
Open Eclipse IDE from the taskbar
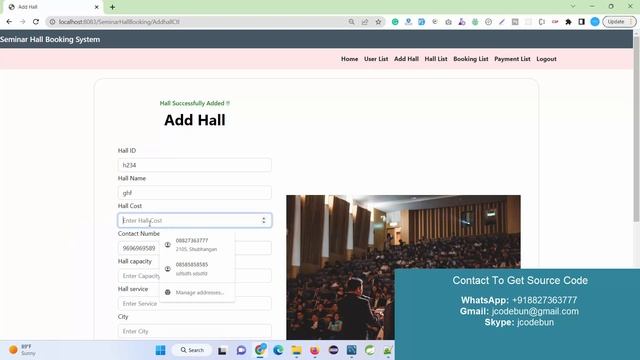point(333,350)
